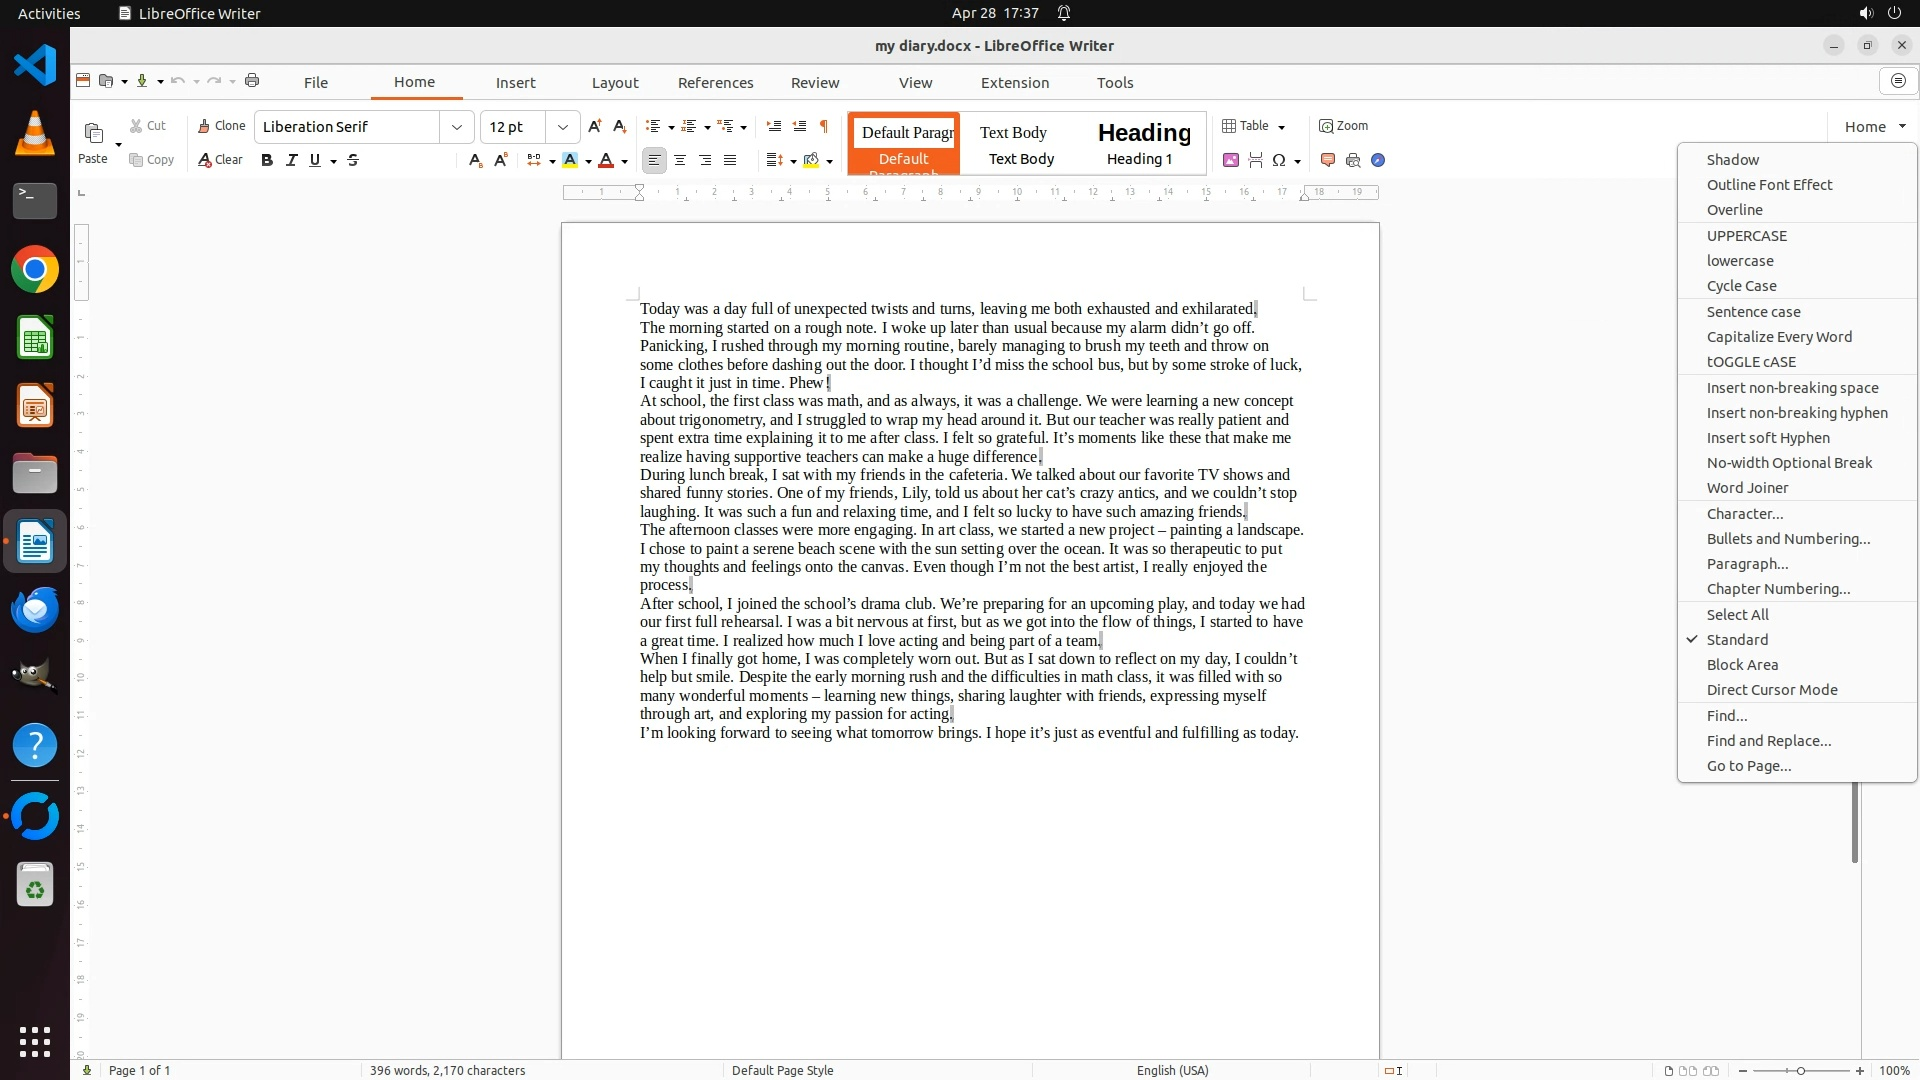Open the font name dropdown
The height and width of the screenshot is (1080, 1920).
pyautogui.click(x=457, y=127)
